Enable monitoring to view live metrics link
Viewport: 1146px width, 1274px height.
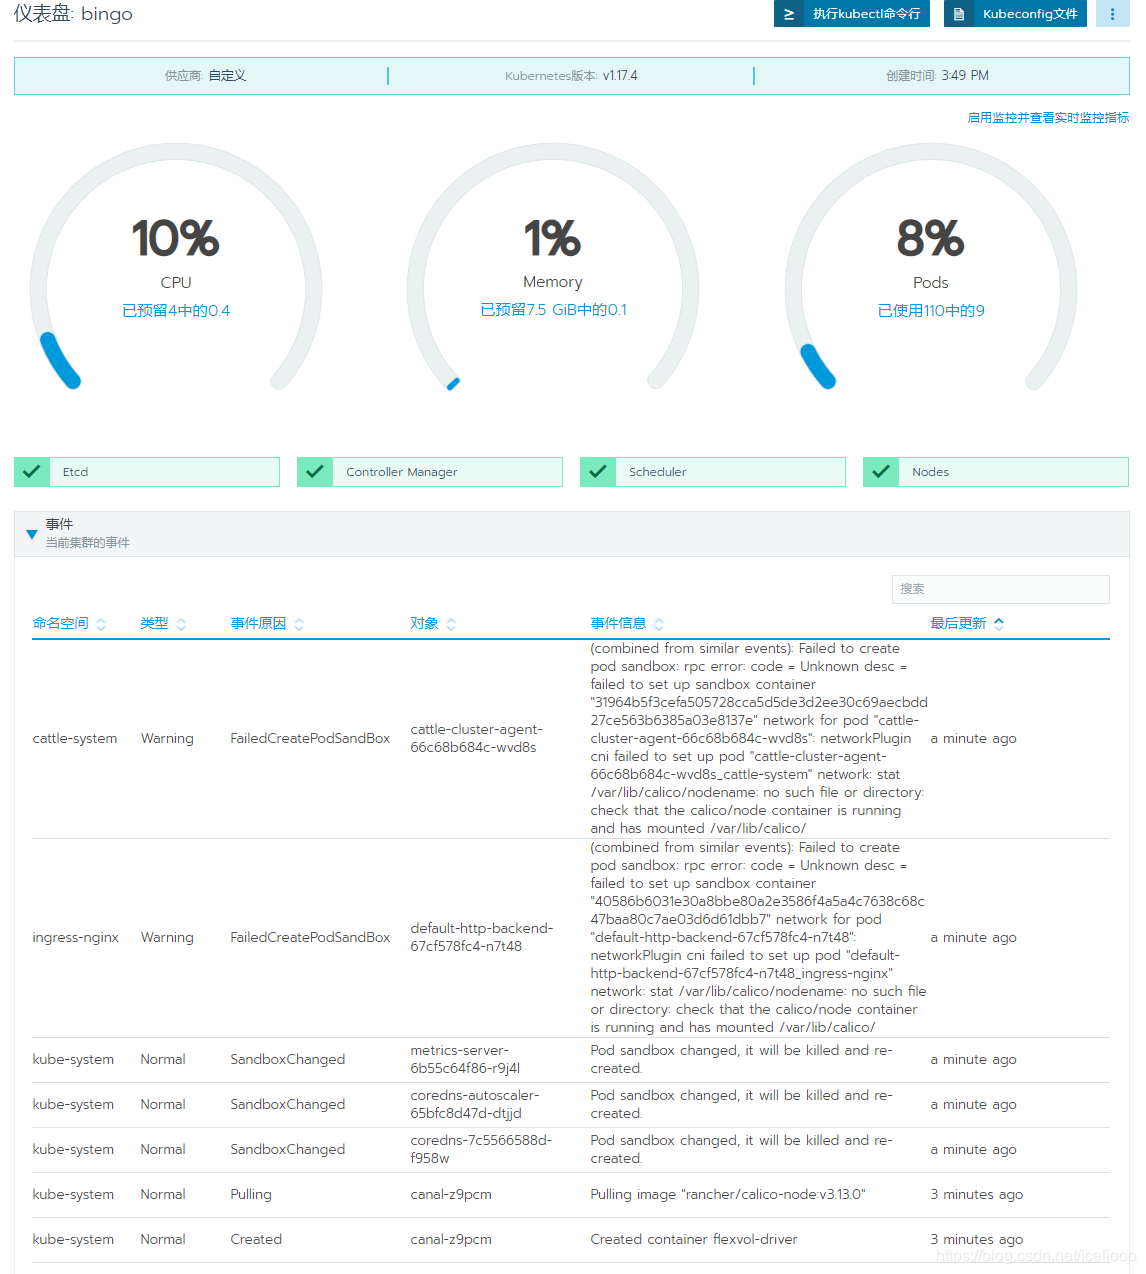1048,118
